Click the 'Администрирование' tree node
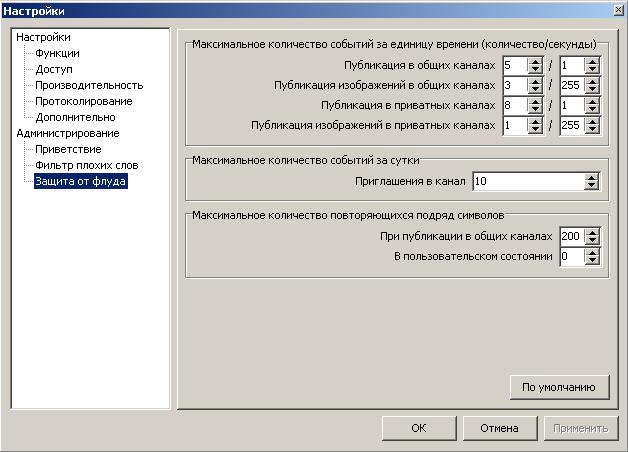628x452 pixels. [68, 133]
